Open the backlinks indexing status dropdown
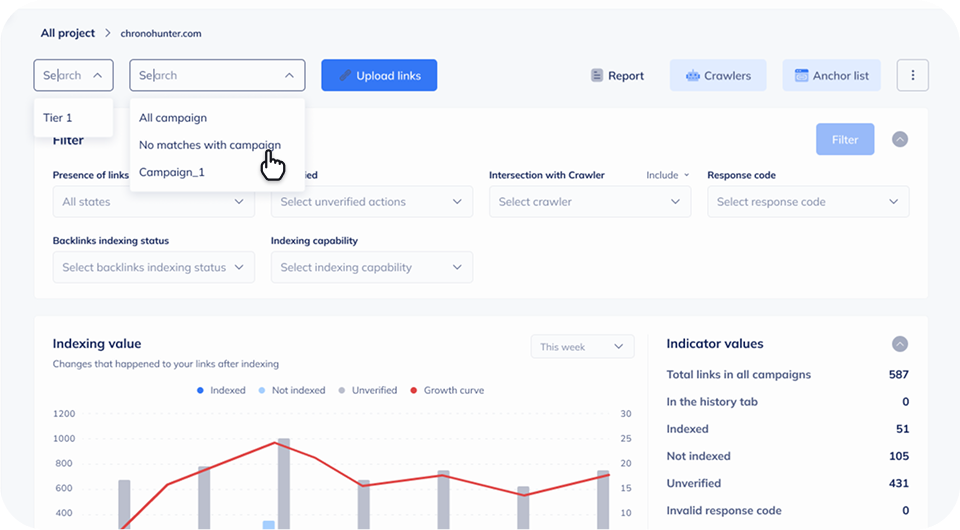 pos(153,267)
